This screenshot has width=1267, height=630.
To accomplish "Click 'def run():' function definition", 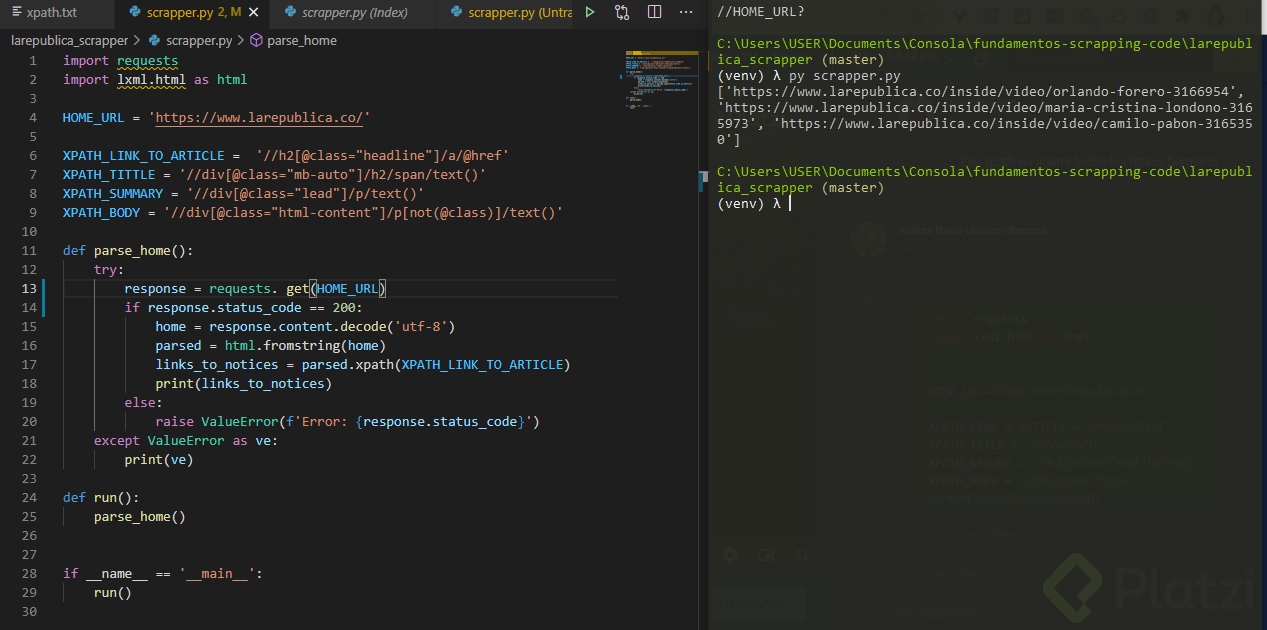I will click(x=101, y=498).
